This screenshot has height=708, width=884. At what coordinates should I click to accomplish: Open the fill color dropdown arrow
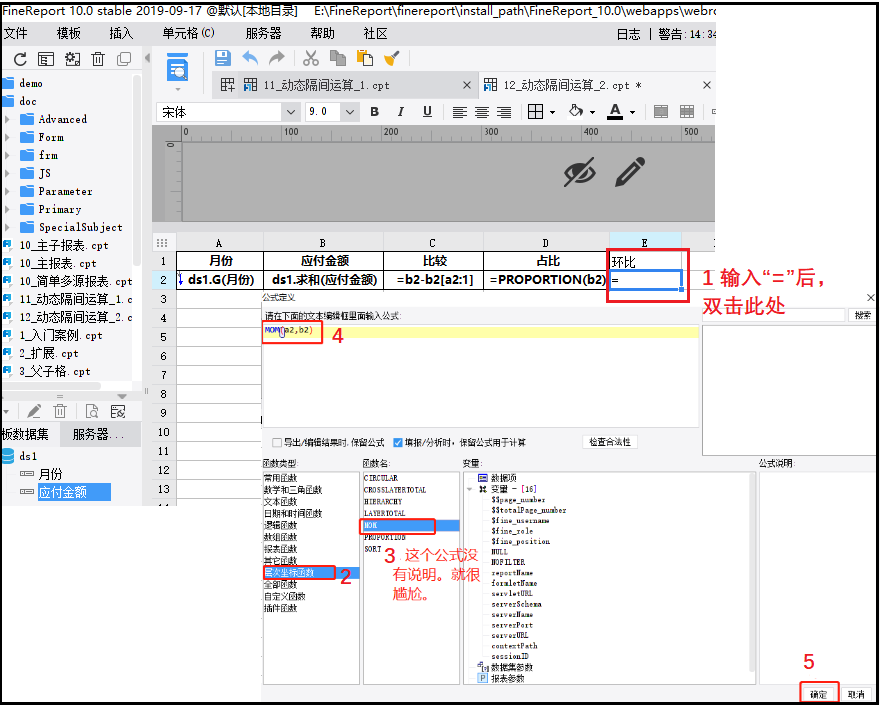[592, 112]
